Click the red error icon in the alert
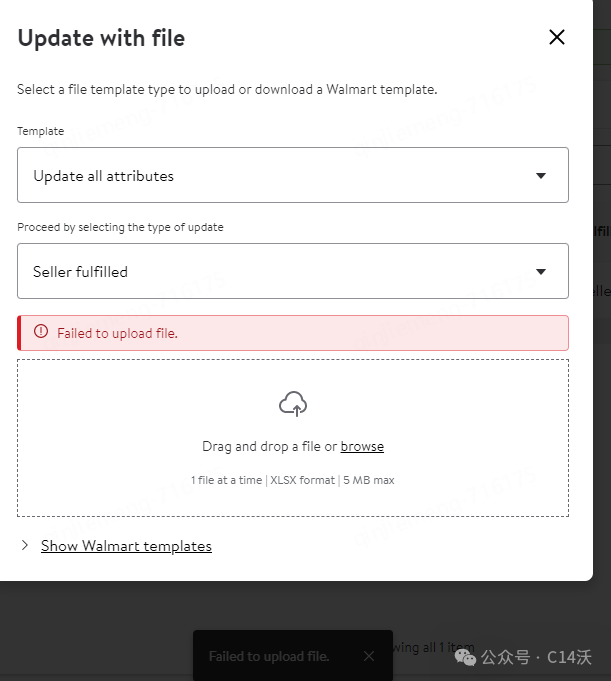Screen dimensions: 611x681 click(41, 332)
